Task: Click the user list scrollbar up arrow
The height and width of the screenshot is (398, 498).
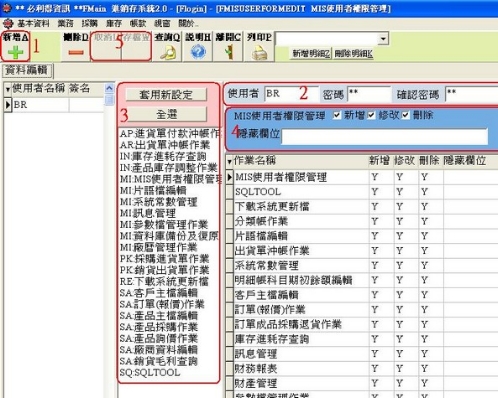Action: point(109,88)
